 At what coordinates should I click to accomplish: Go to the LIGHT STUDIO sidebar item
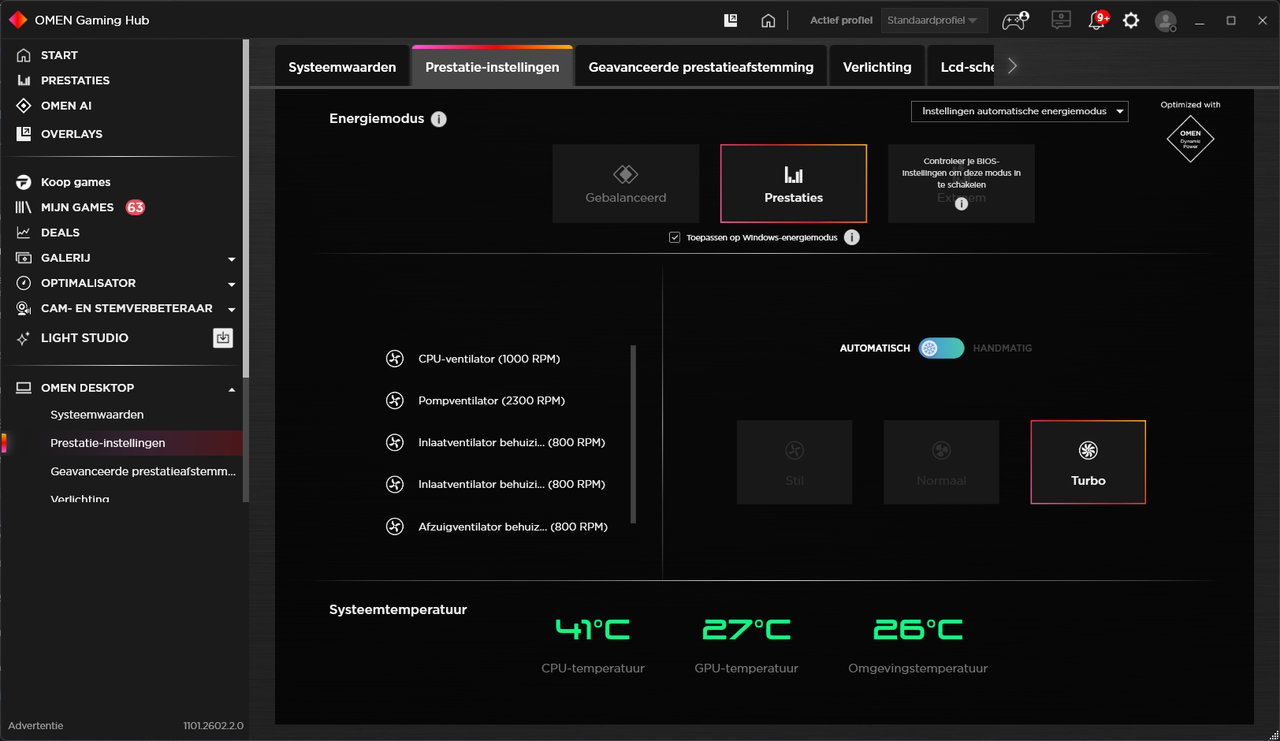pyautogui.click(x=84, y=338)
